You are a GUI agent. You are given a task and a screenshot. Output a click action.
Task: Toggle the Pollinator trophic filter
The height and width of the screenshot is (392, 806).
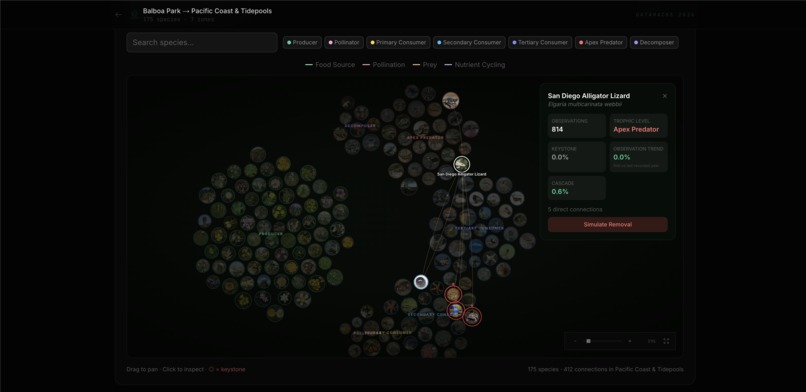(344, 43)
